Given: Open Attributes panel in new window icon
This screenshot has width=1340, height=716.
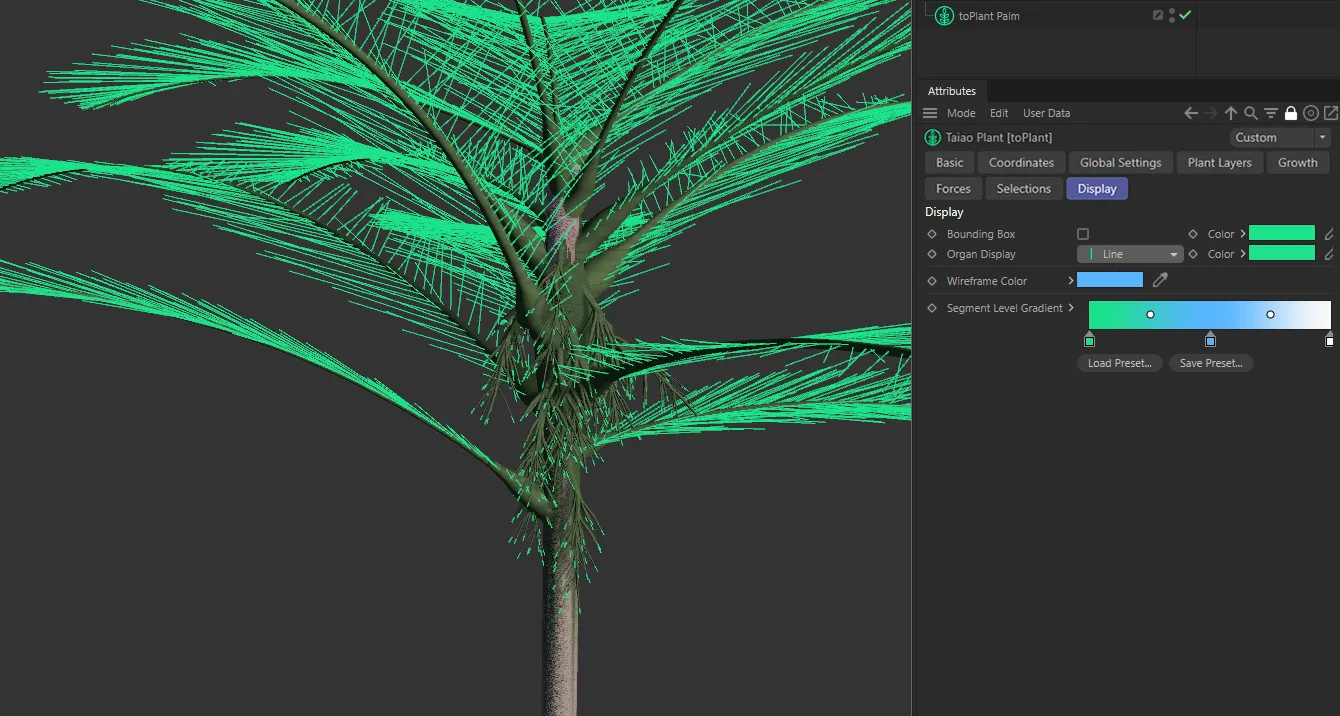Looking at the screenshot, I should point(1331,113).
